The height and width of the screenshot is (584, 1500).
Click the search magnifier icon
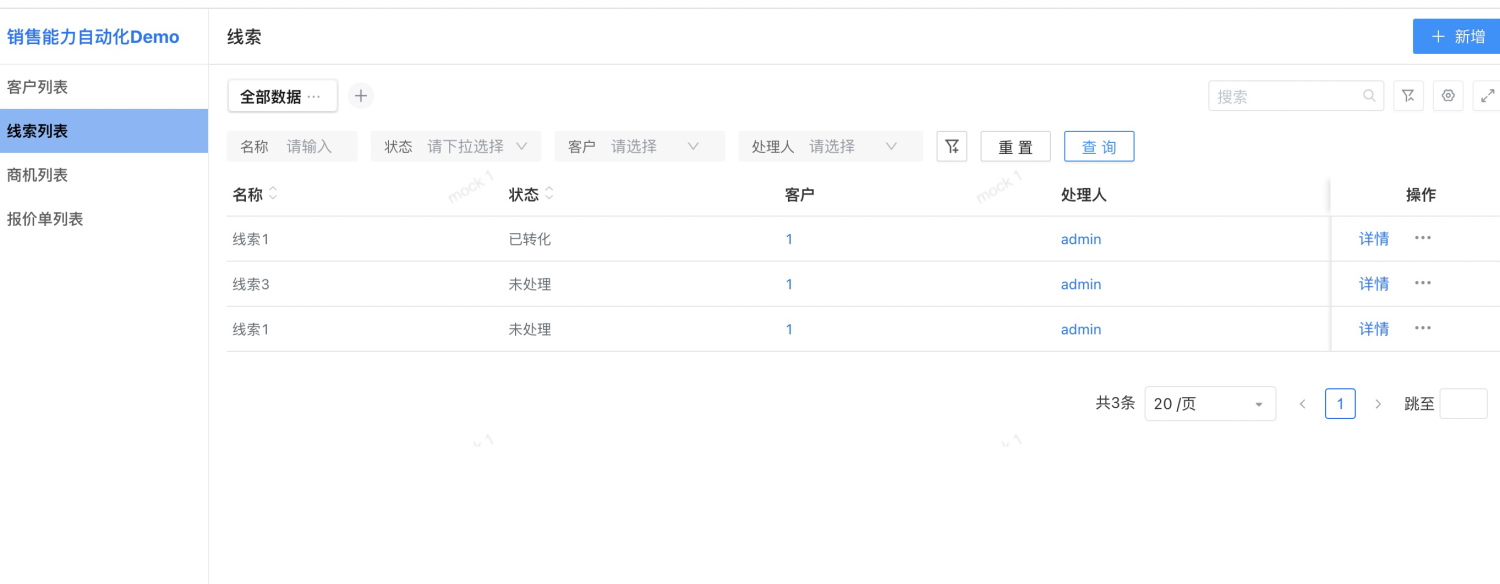coord(1369,96)
